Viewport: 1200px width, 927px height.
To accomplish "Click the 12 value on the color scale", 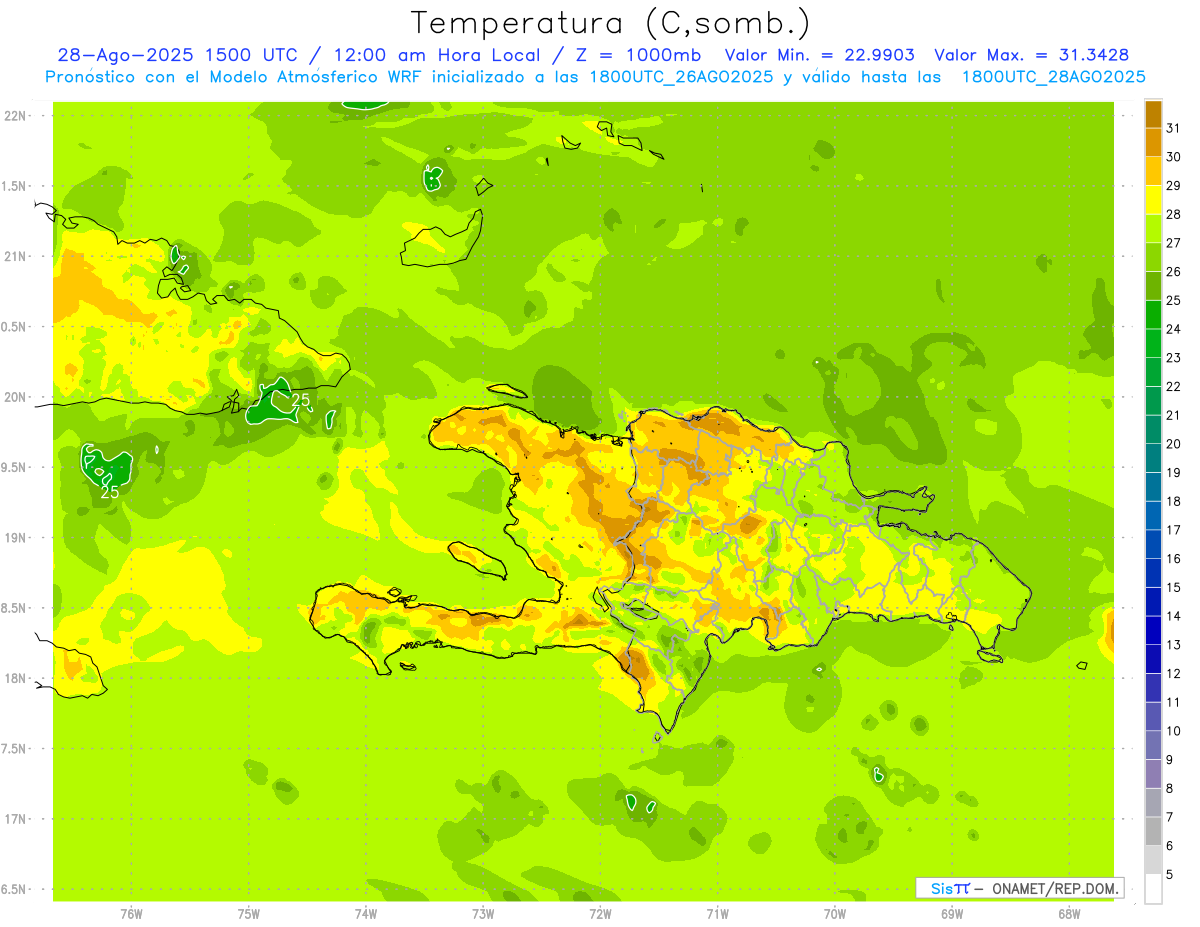I will tap(1173, 673).
